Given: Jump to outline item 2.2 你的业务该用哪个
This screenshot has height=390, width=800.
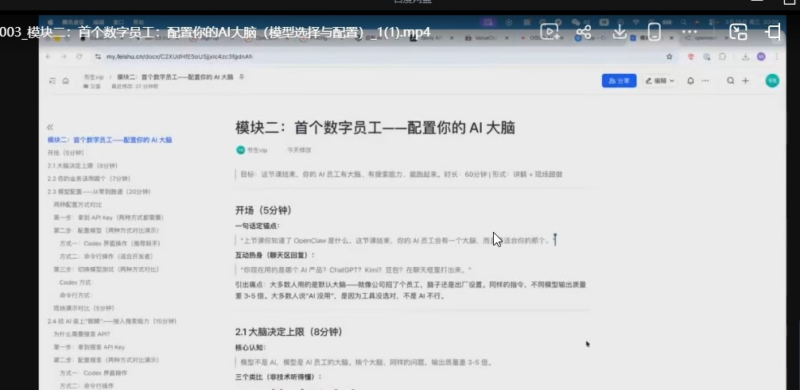Looking at the screenshot, I should (x=89, y=179).
